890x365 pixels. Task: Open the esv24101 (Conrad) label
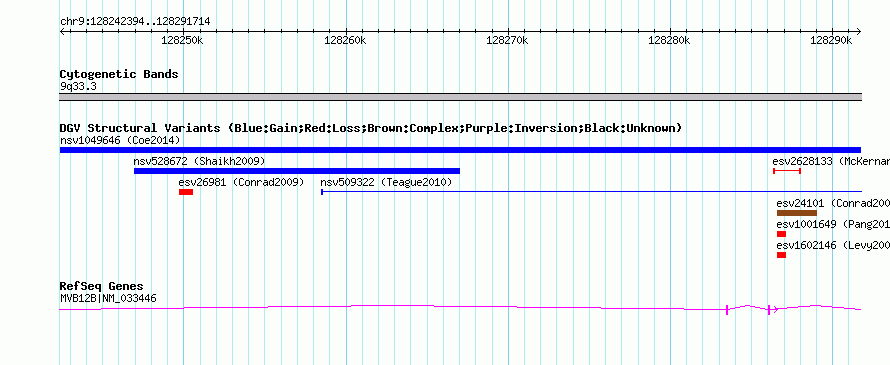tap(833, 203)
